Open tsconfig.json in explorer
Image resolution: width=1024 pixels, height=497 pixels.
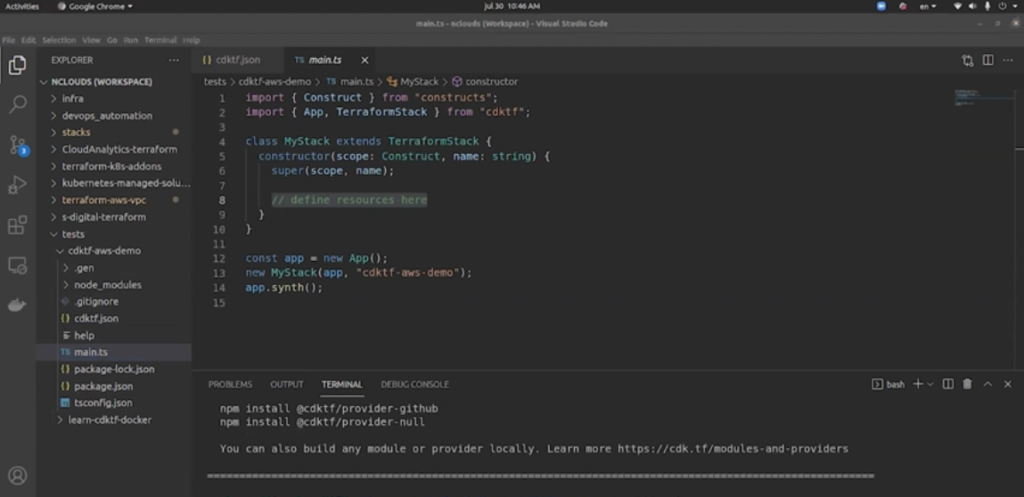114,403
